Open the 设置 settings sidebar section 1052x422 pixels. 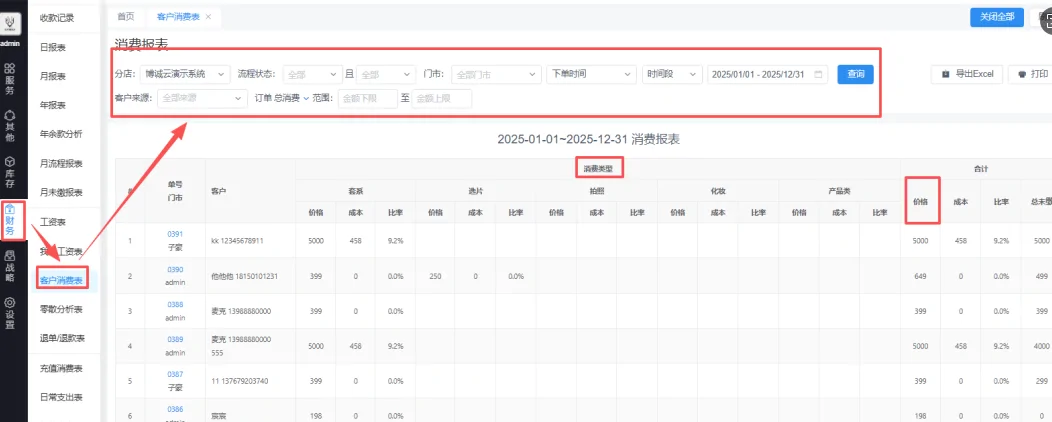pos(10,312)
